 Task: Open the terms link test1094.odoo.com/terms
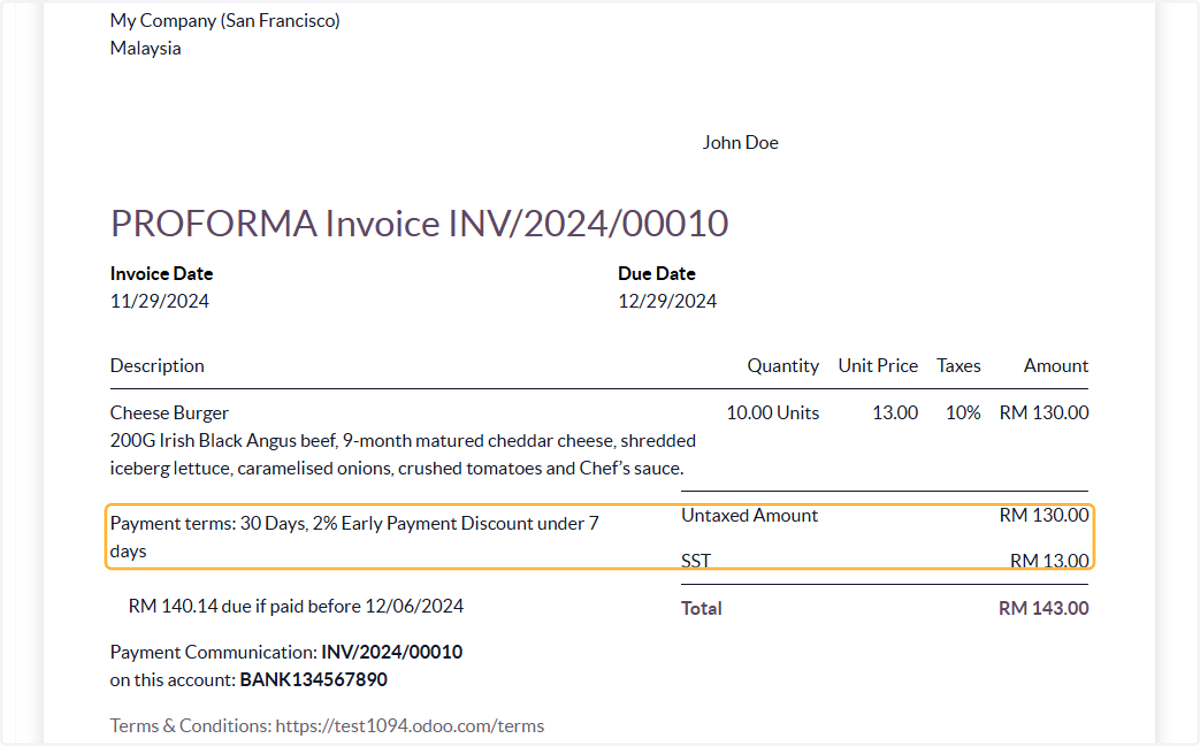(410, 726)
